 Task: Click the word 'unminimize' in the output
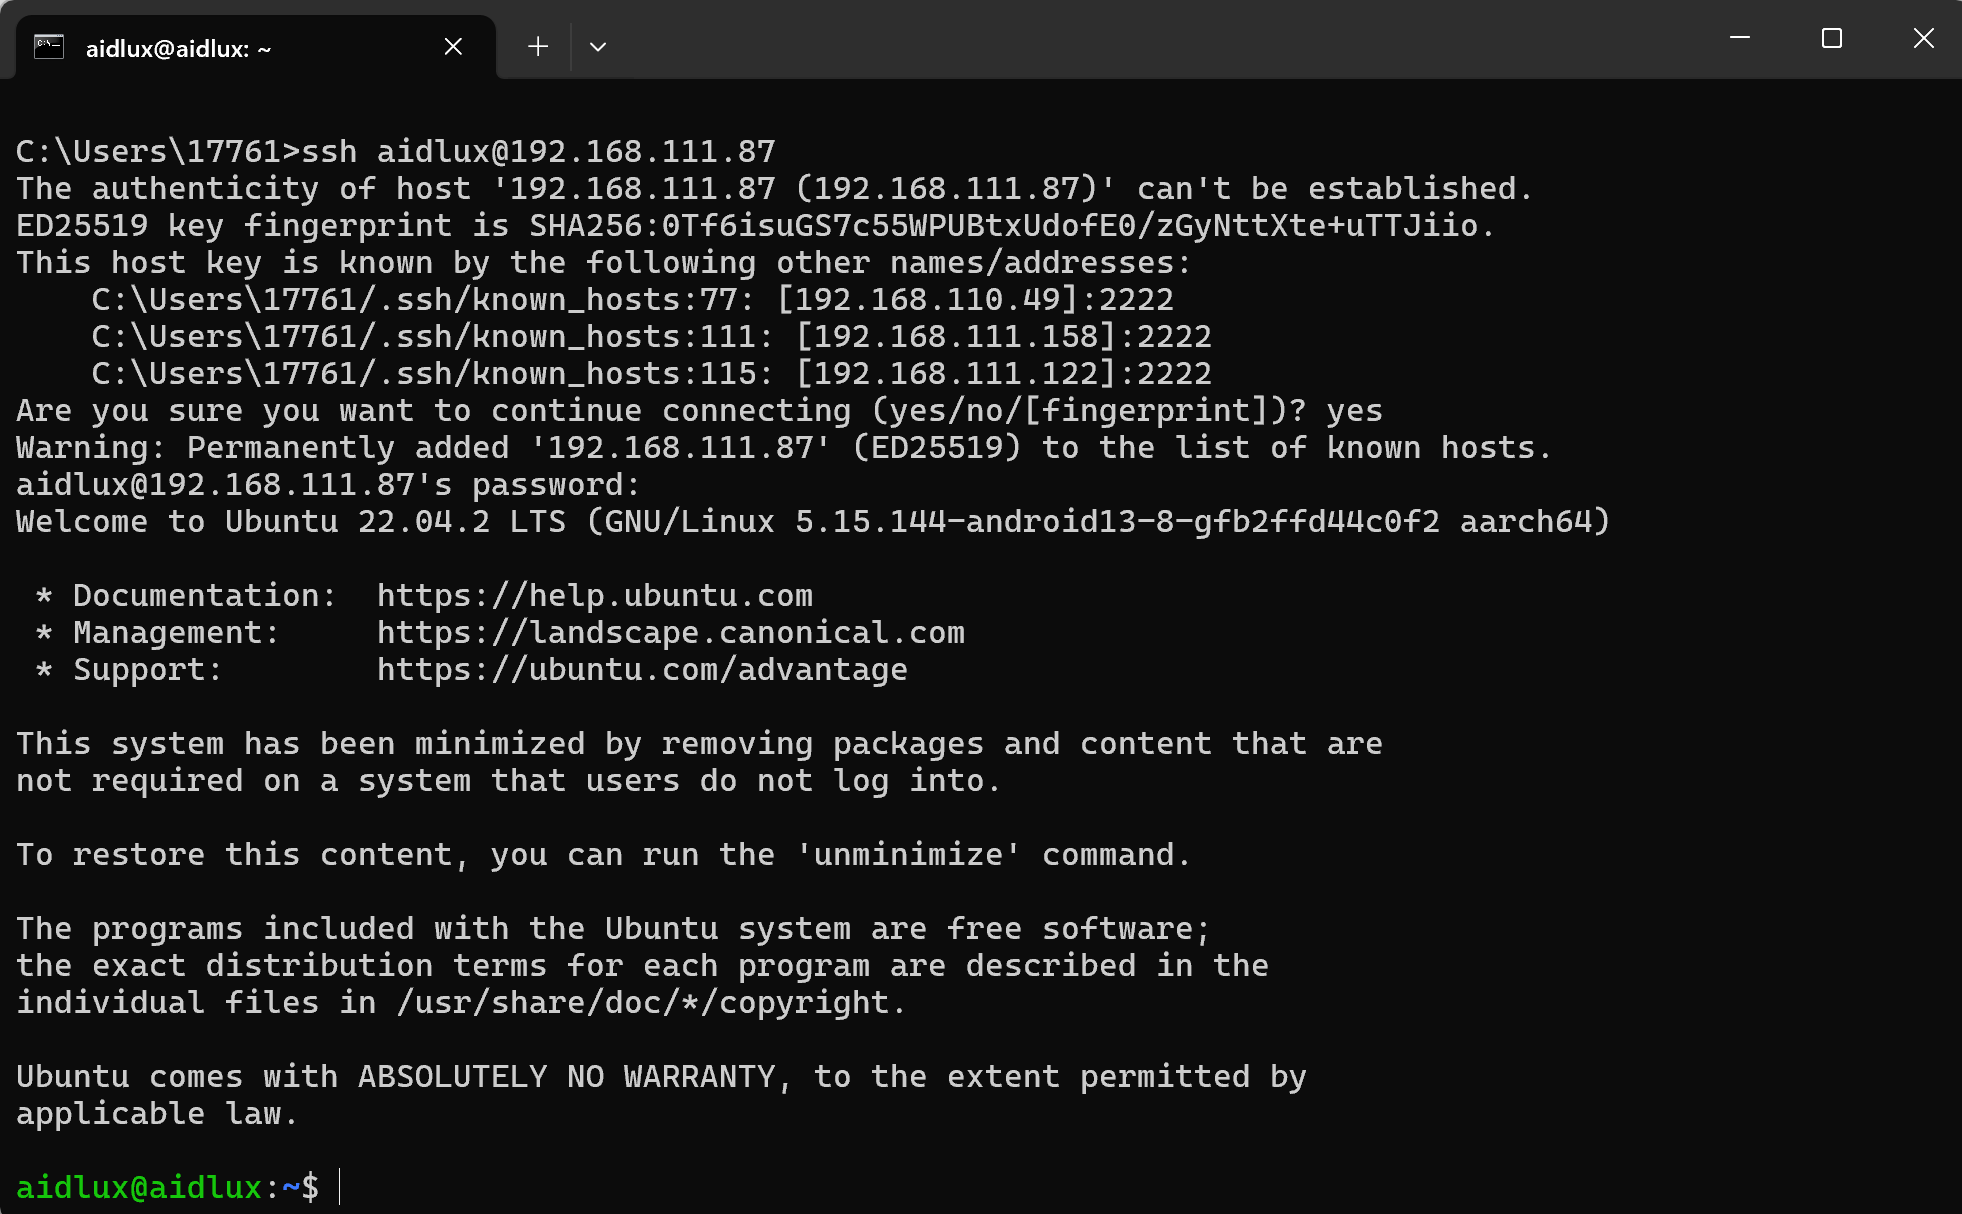point(908,855)
